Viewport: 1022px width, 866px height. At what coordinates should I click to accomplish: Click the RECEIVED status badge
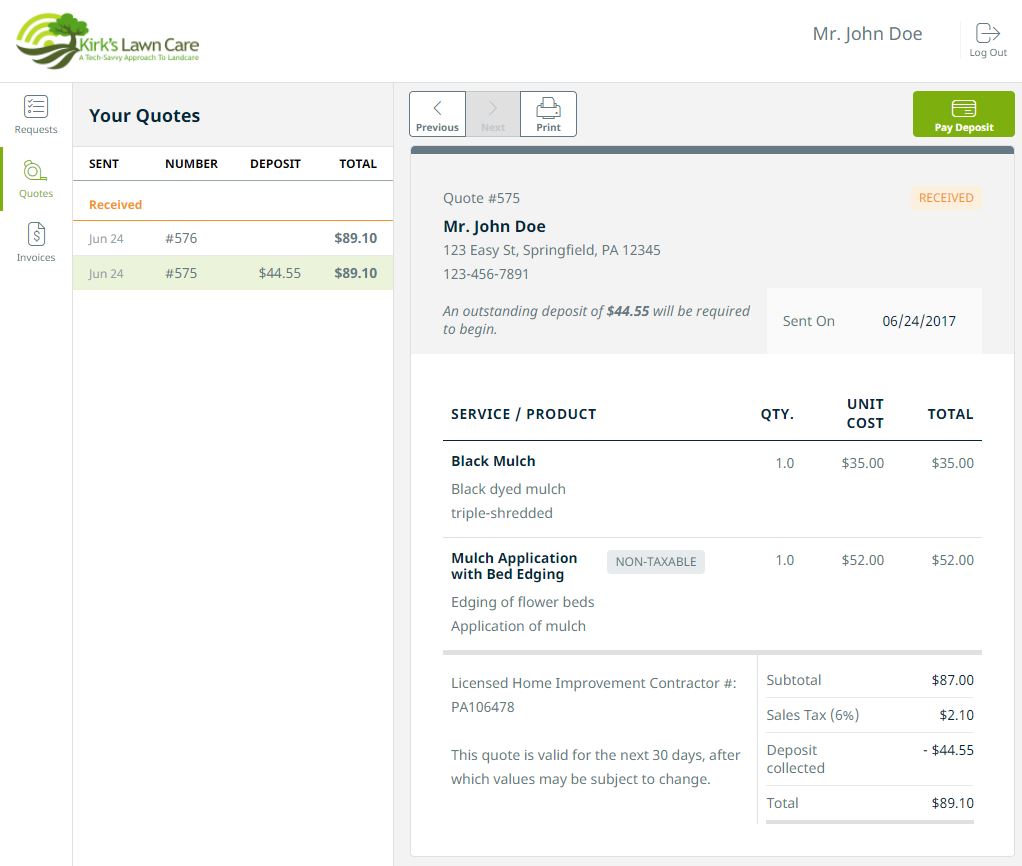click(945, 198)
